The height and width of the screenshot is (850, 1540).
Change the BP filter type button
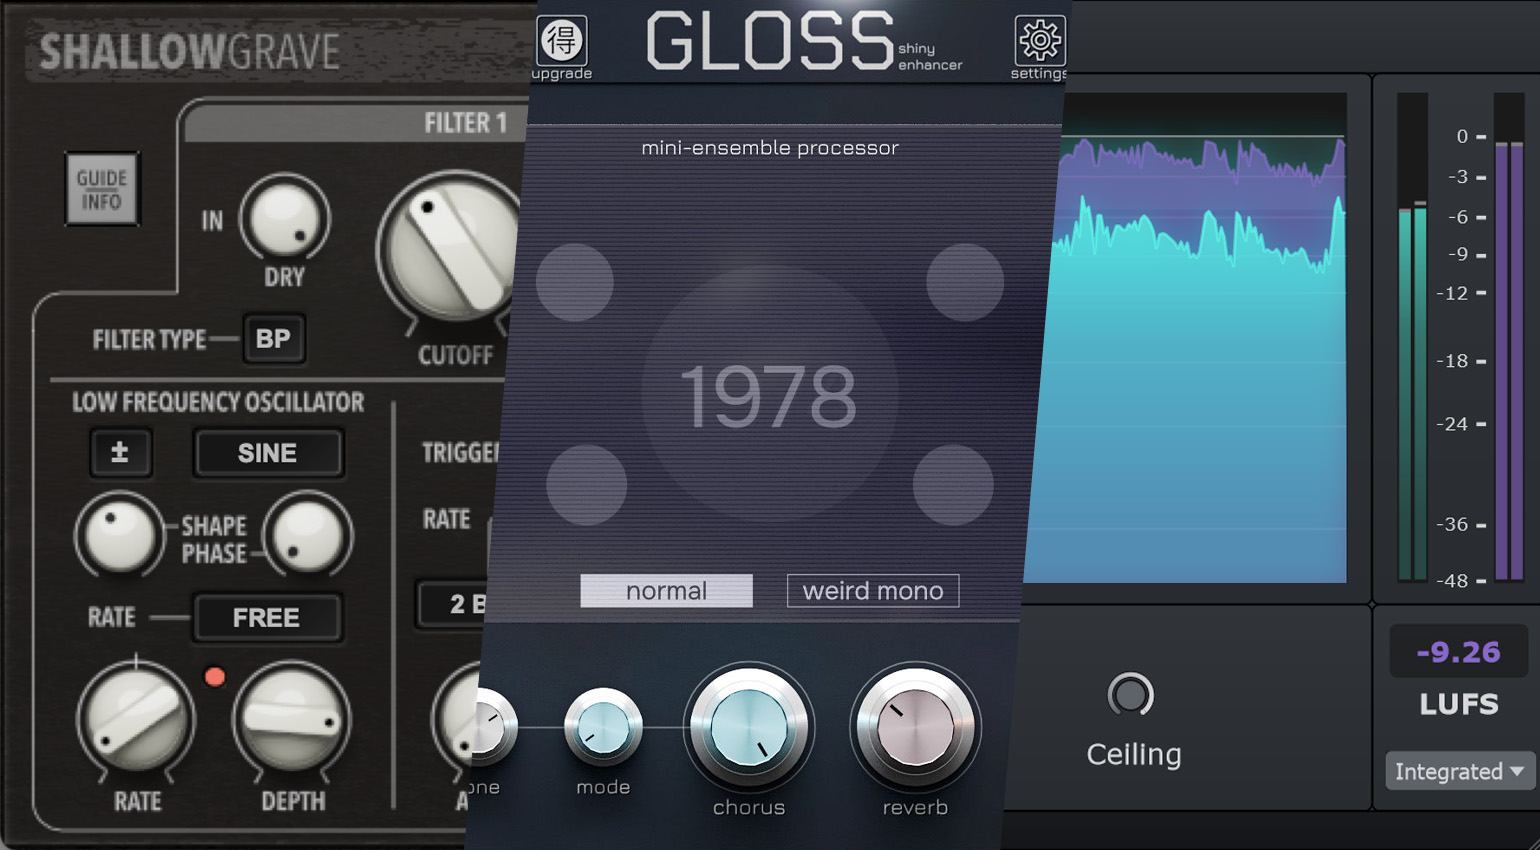click(273, 339)
